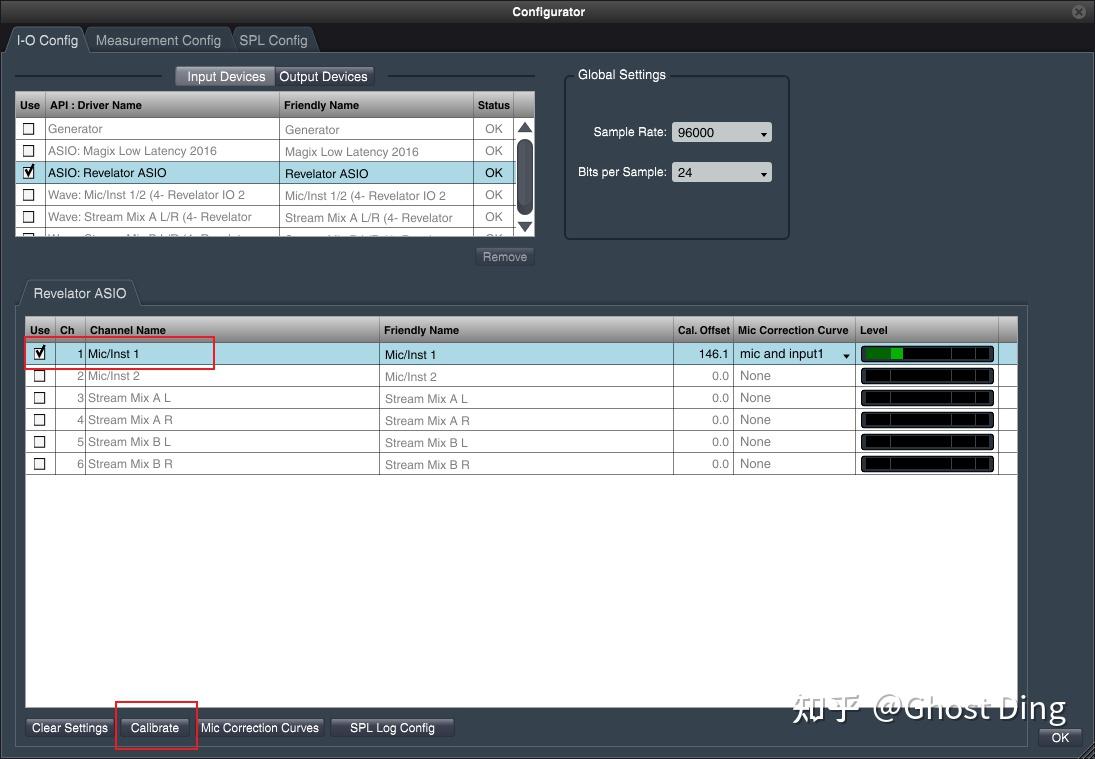Click the Calibrate button
Screen dimensions: 1095x759
pos(155,727)
